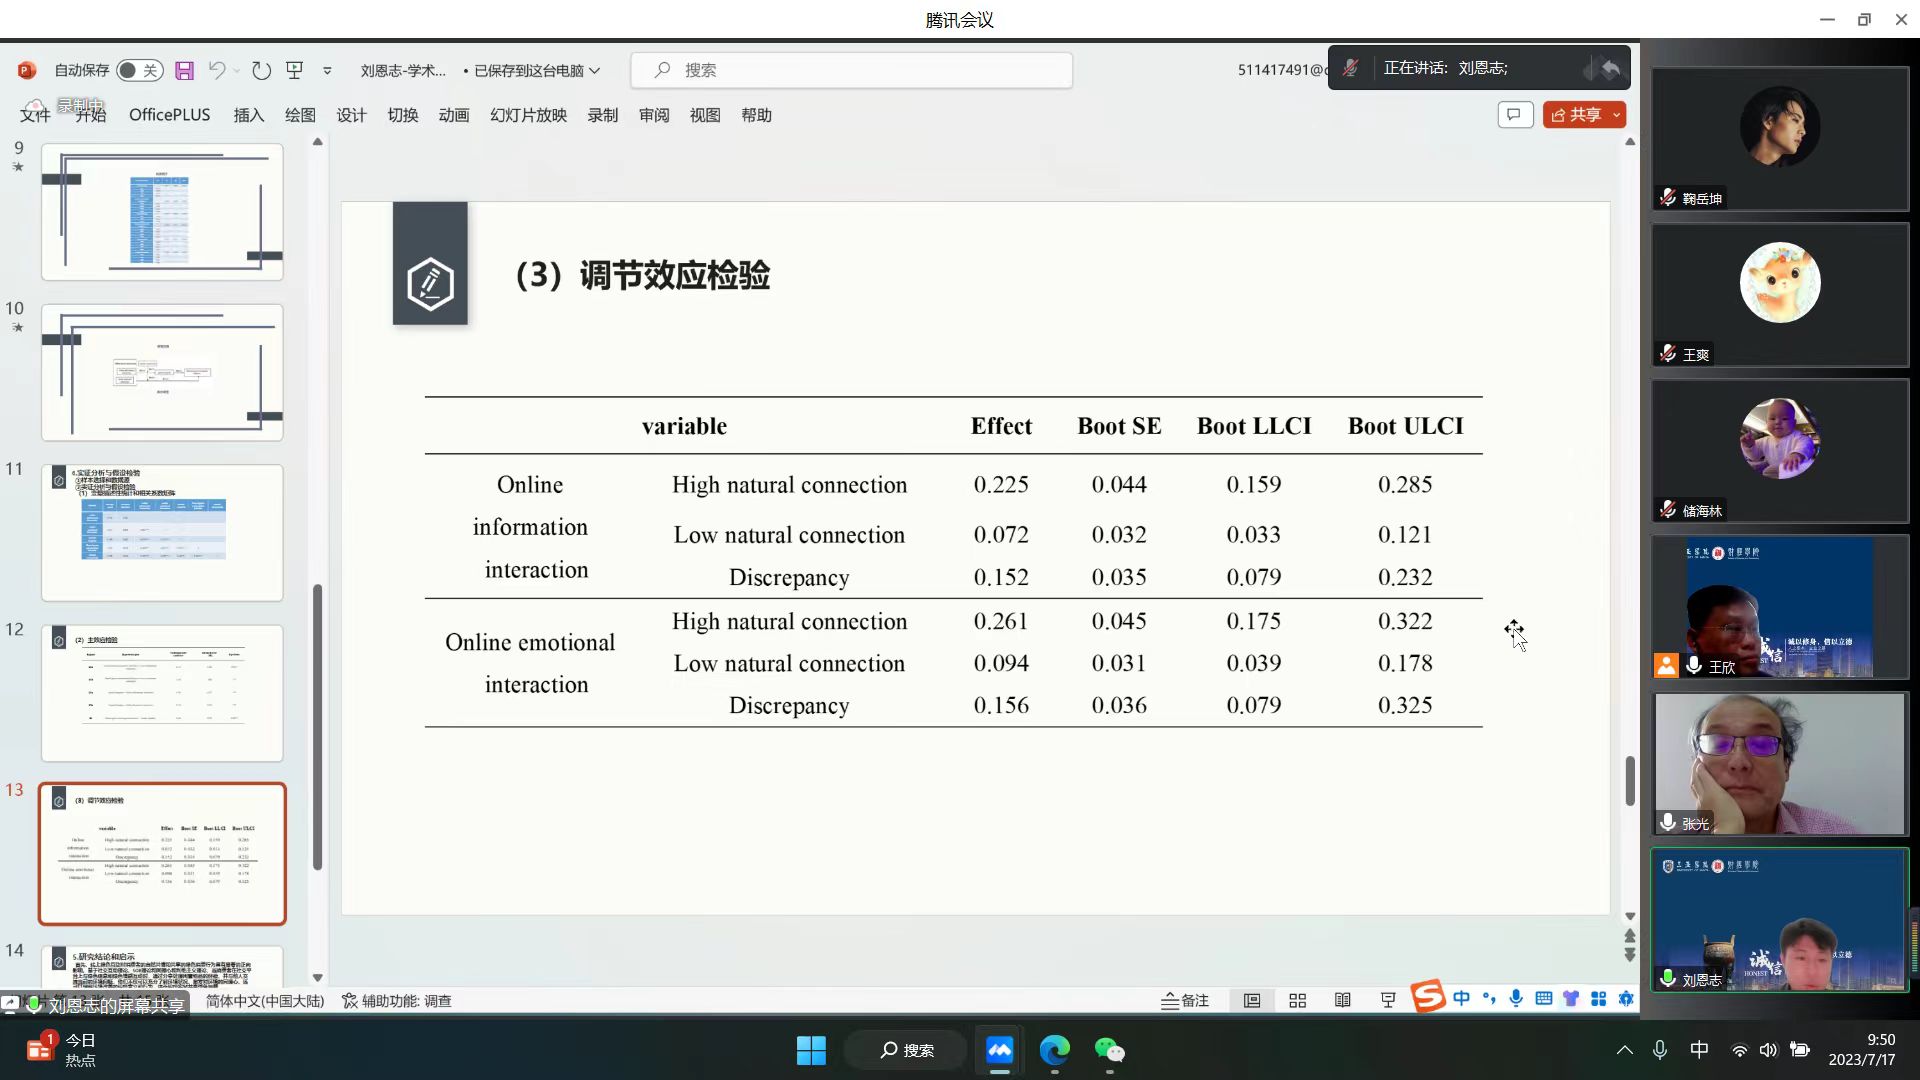1920x1080 pixels.
Task: Start slideshow from beginning icon
Action: pyautogui.click(x=294, y=70)
